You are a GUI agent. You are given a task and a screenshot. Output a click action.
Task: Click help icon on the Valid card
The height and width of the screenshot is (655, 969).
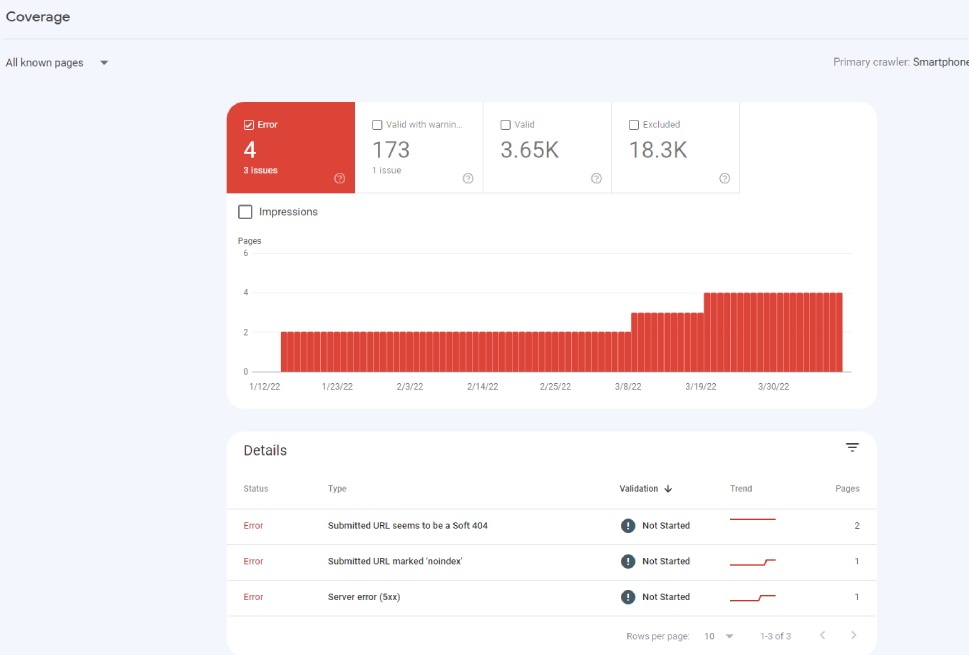coord(596,179)
